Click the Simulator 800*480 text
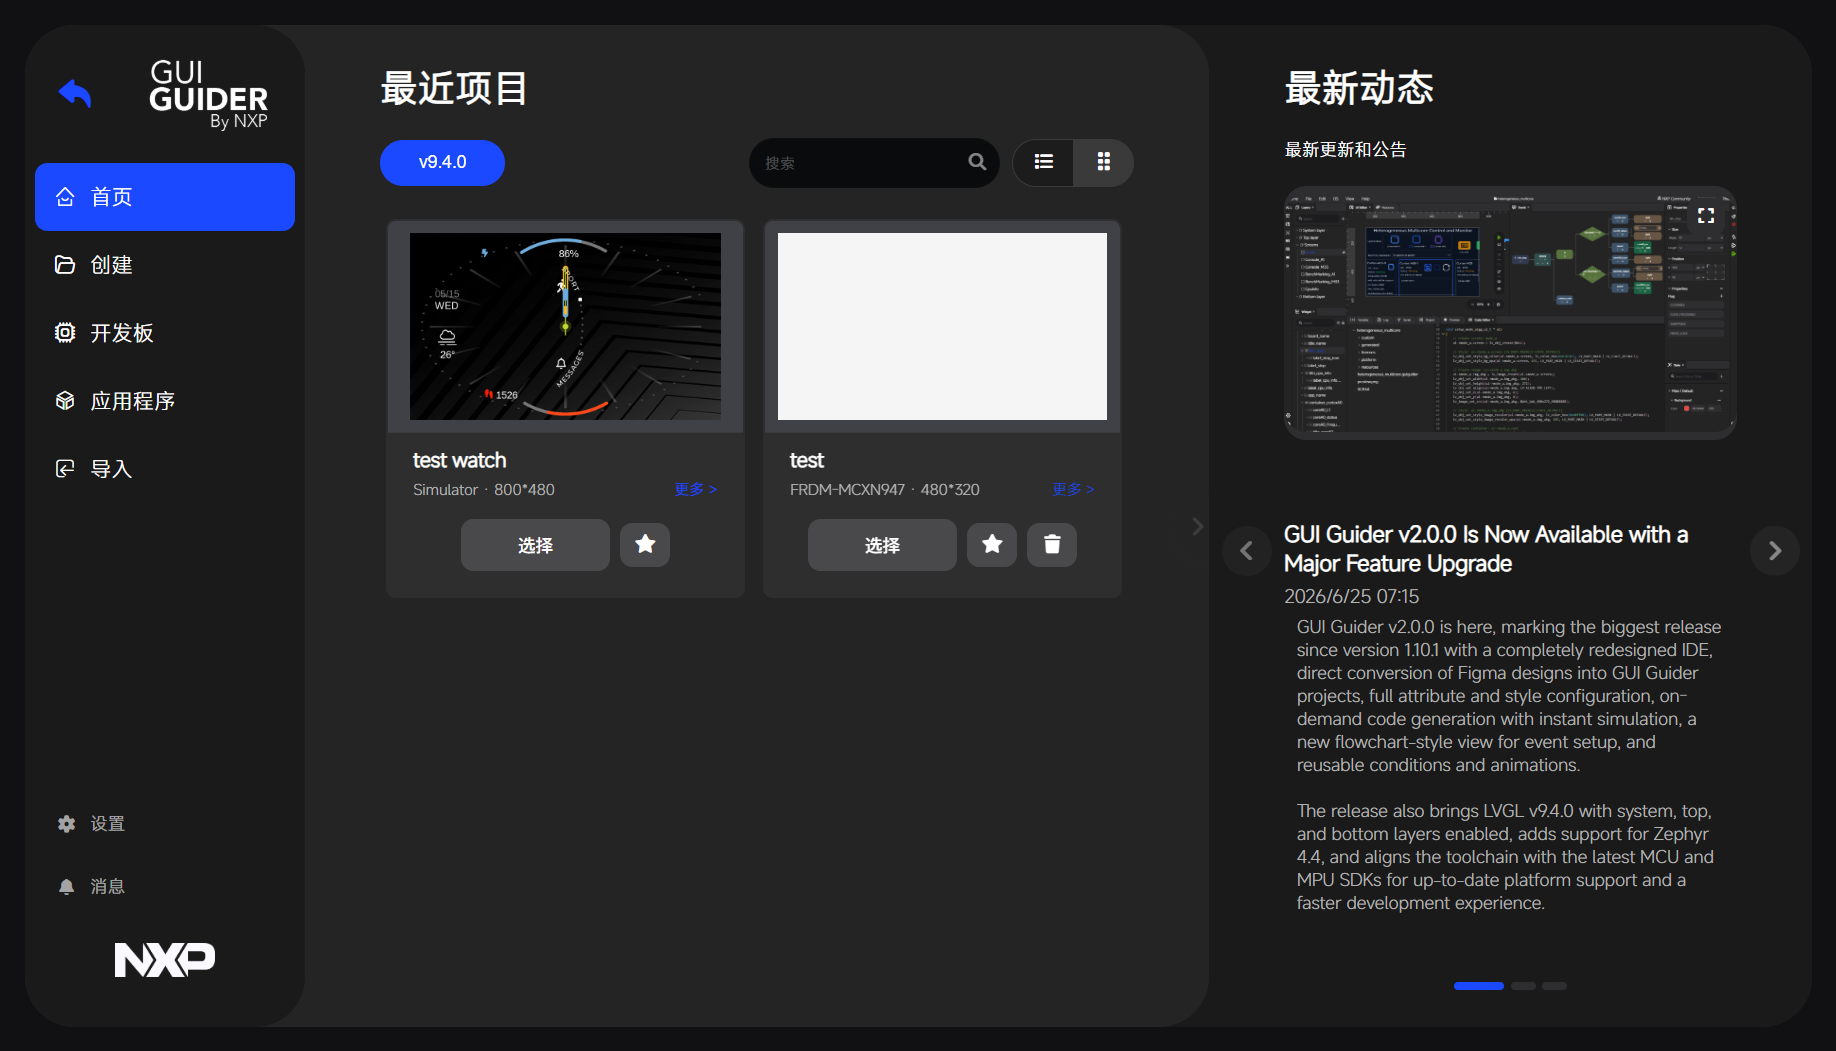The width and height of the screenshot is (1836, 1051). pyautogui.click(x=484, y=489)
